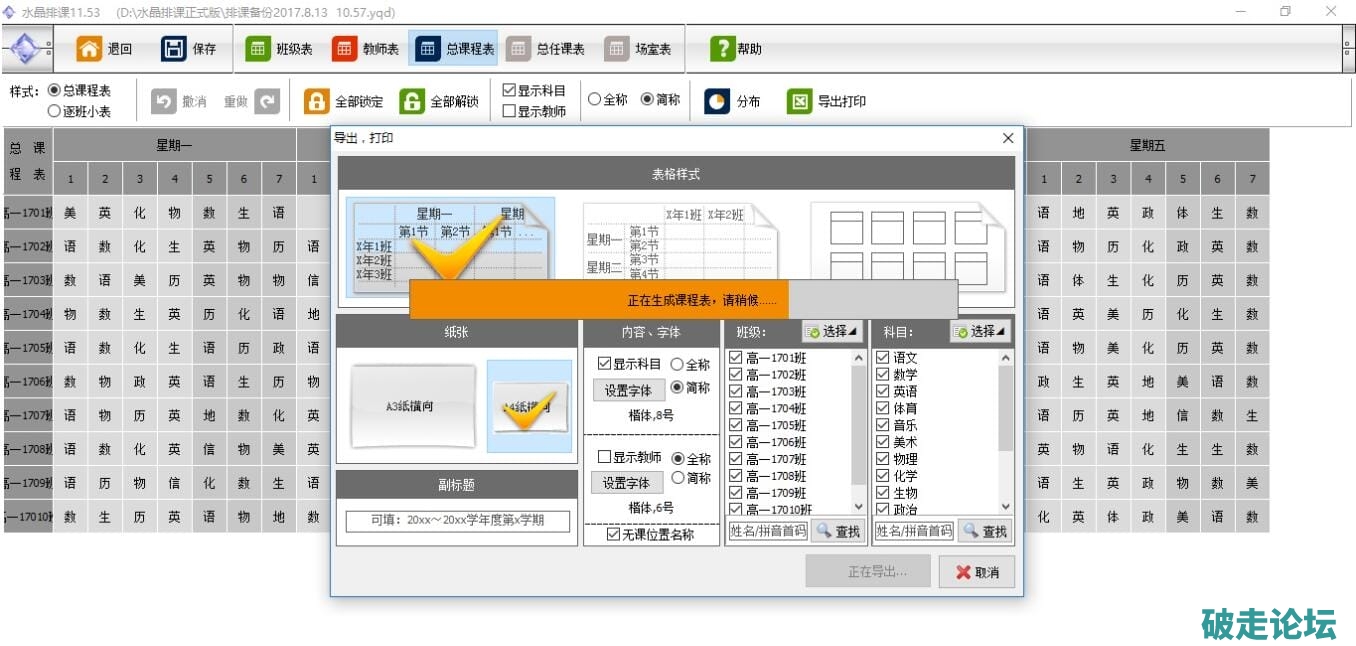Open the 分布 pie chart icon
Image resolution: width=1356 pixels, height=646 pixels.
(x=717, y=101)
